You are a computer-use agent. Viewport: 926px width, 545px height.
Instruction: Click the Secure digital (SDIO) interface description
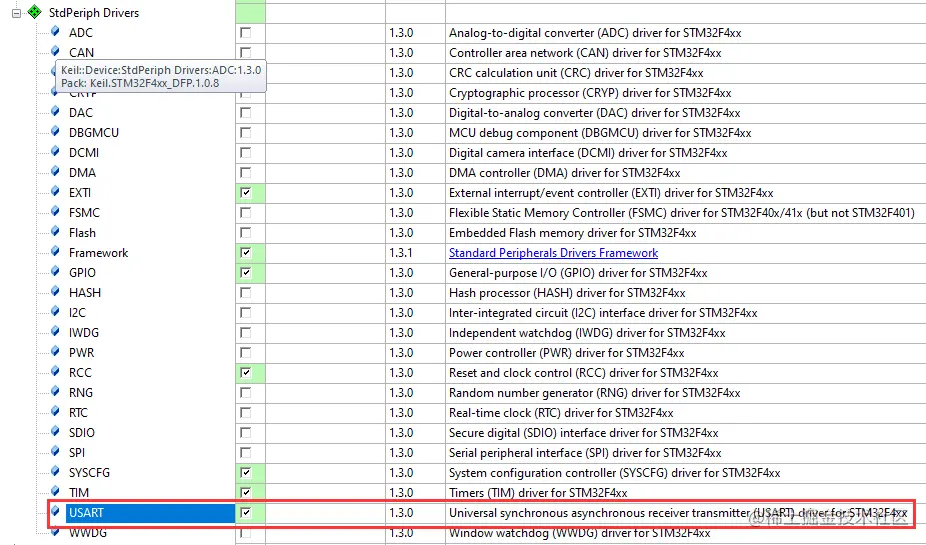[583, 433]
